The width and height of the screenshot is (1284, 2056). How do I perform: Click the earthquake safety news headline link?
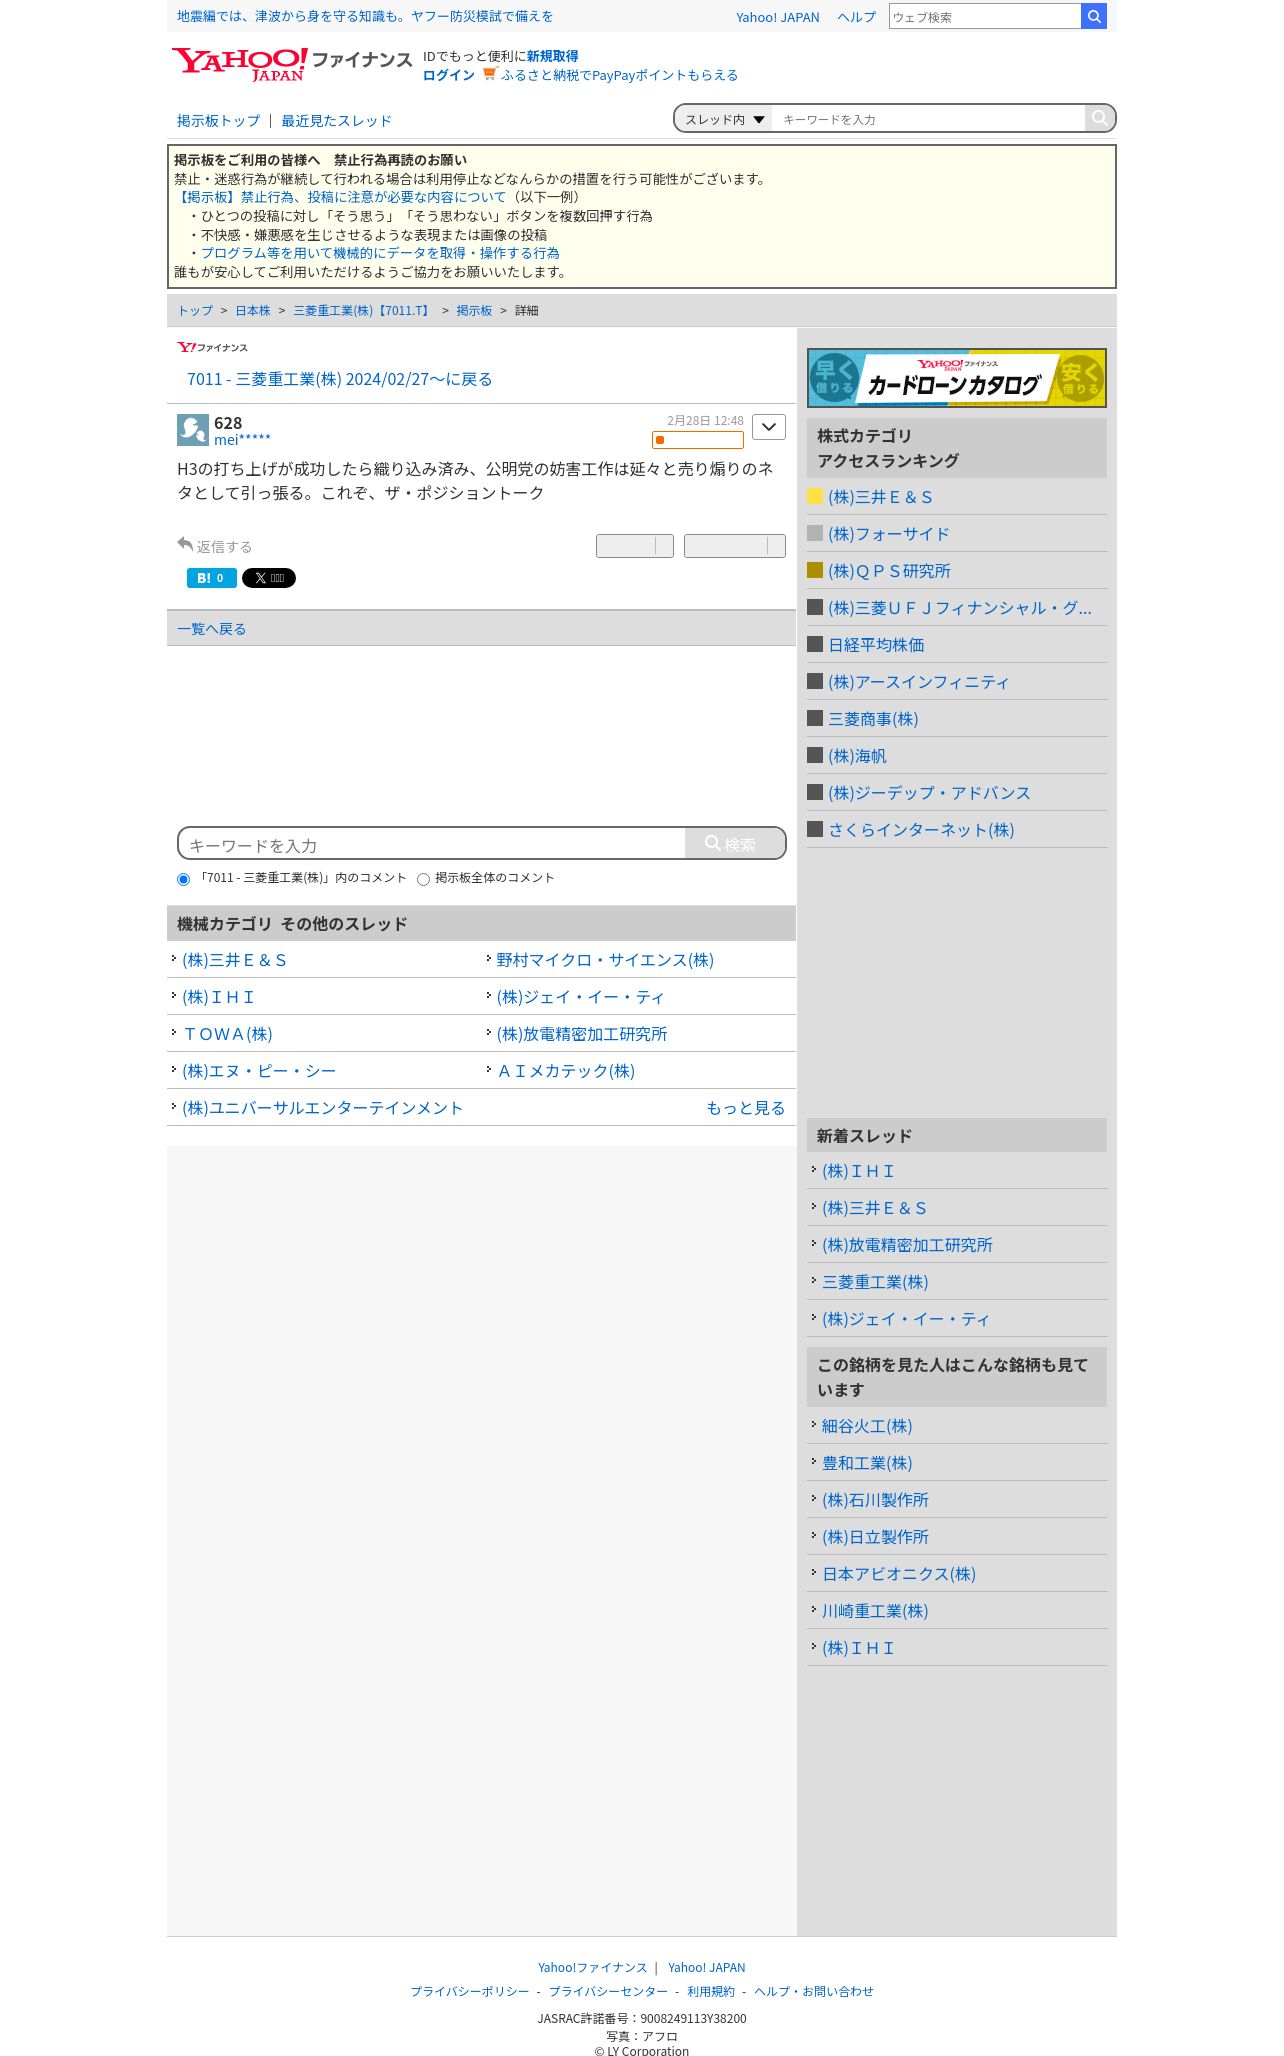click(365, 16)
